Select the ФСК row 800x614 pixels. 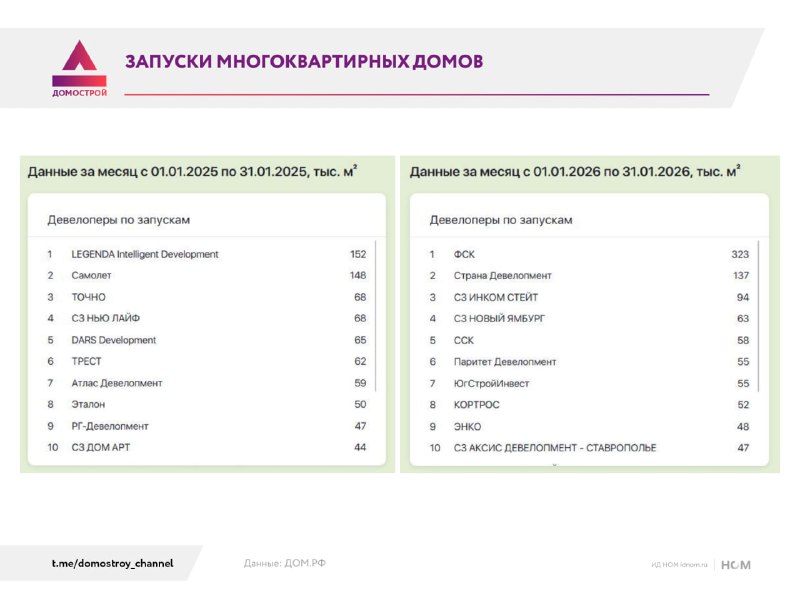[589, 254]
